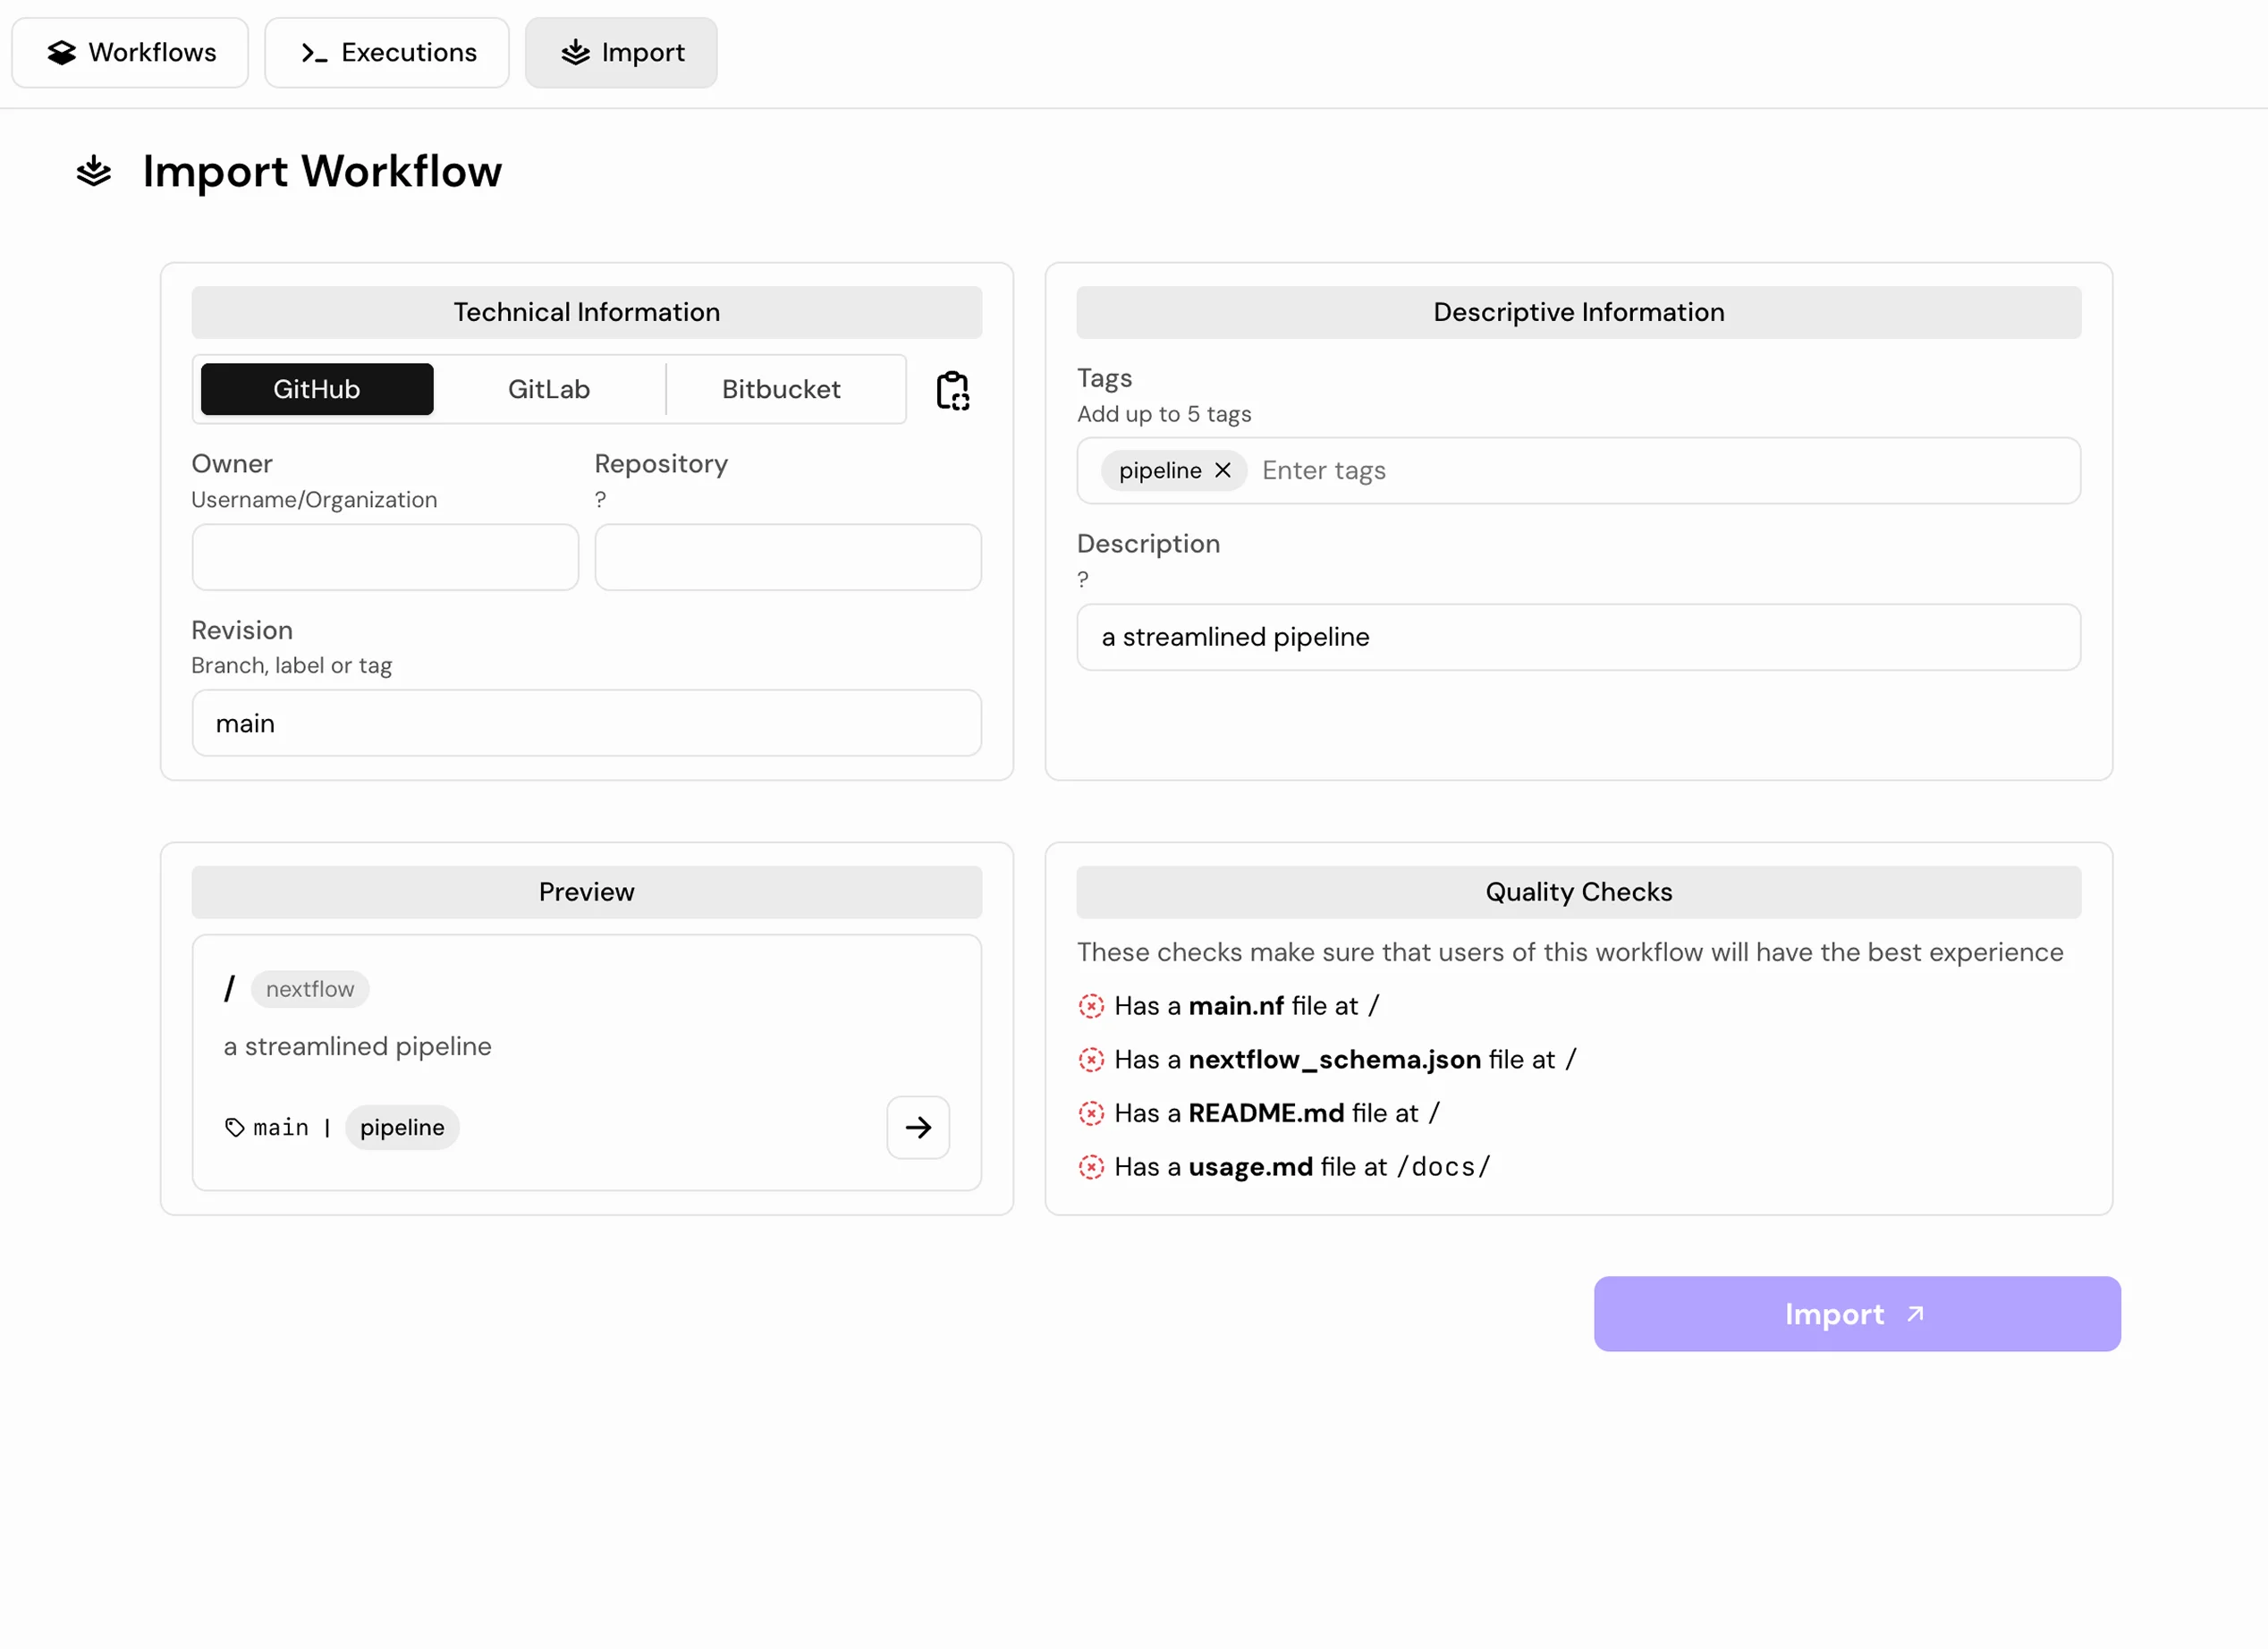Select GitHub as repository provider

317,389
